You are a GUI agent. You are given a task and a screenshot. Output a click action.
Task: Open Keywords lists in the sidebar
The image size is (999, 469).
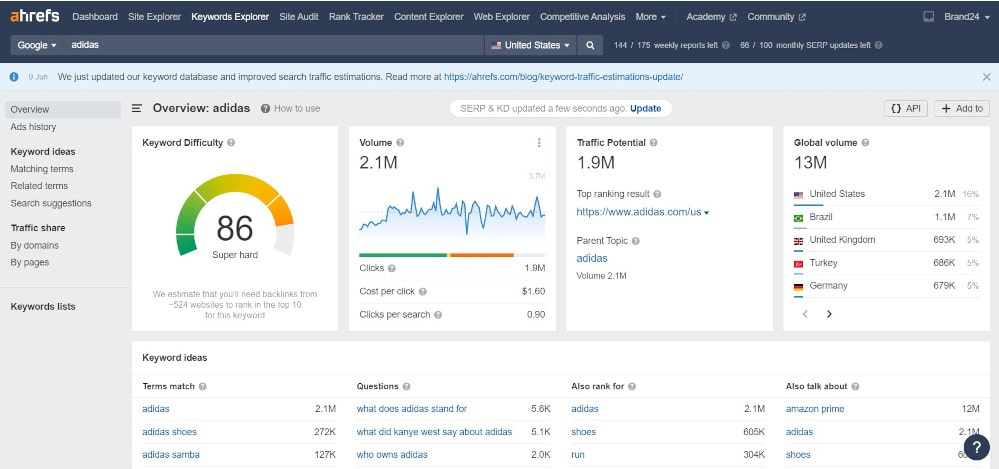point(43,307)
